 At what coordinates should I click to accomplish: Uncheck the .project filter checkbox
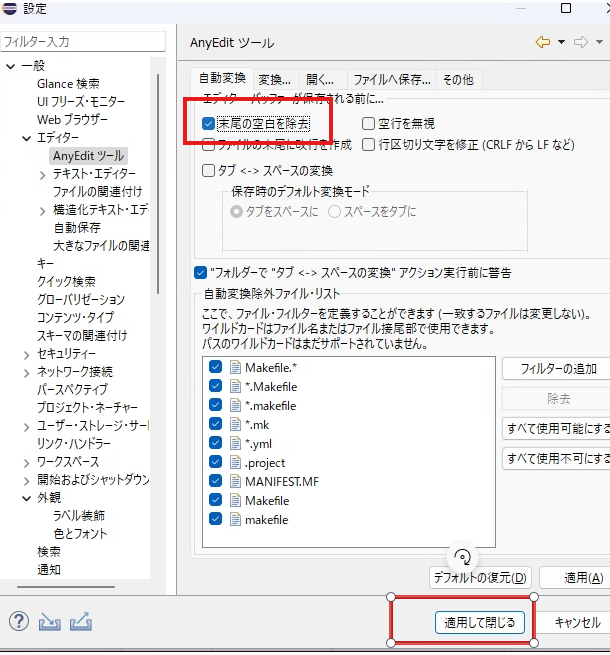coord(215,462)
